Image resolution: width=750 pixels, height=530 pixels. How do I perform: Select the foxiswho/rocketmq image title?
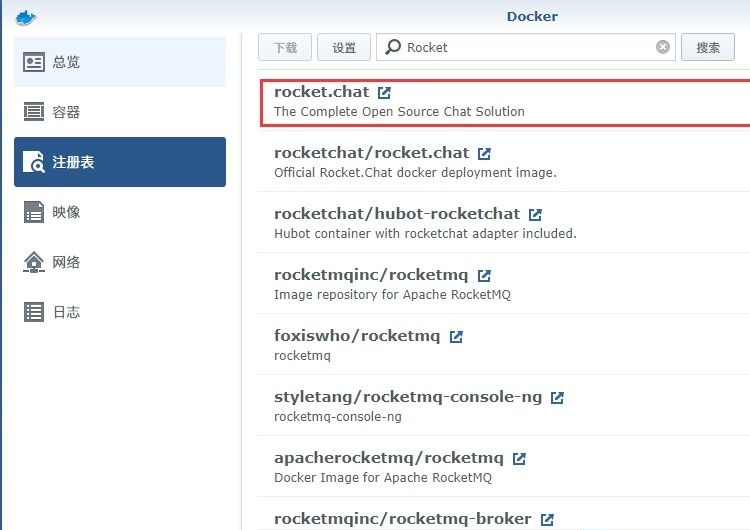click(357, 336)
